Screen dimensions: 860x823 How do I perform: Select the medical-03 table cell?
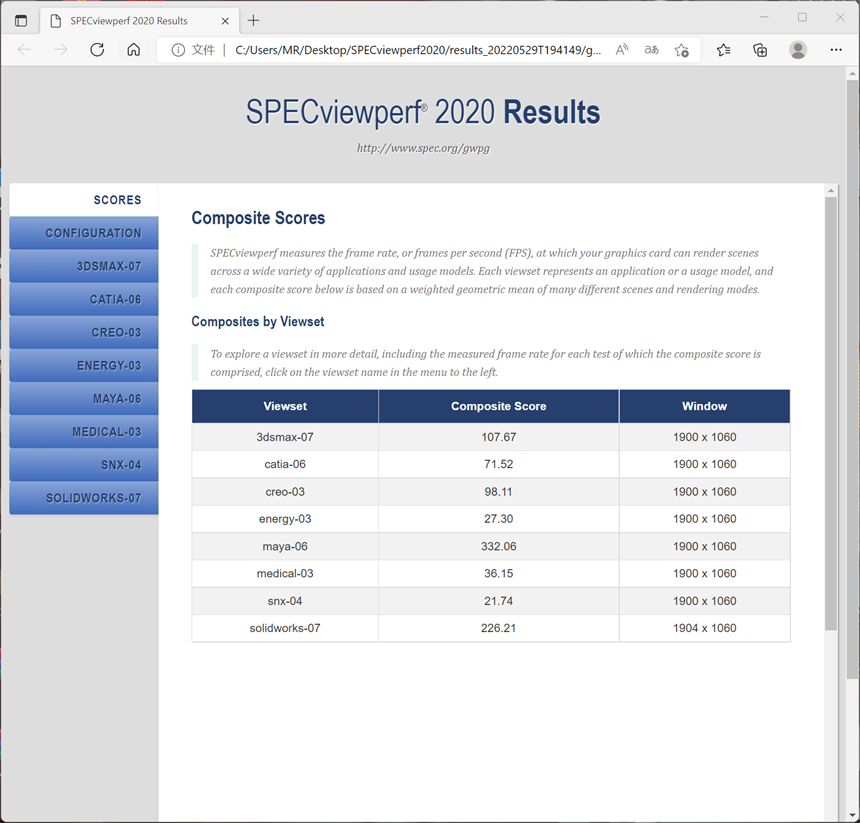(x=285, y=574)
